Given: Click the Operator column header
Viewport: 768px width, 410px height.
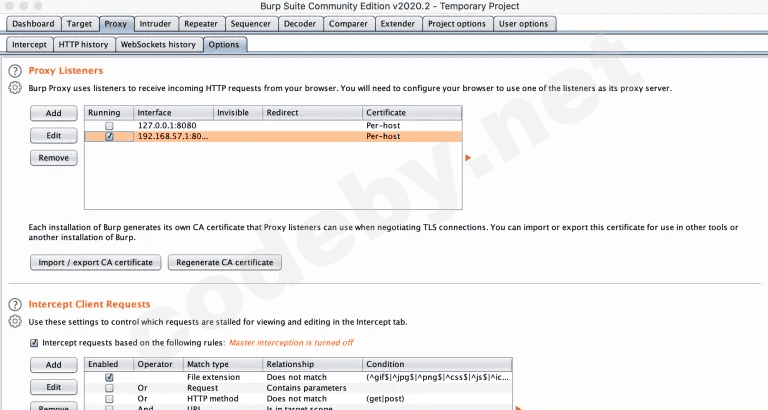Looking at the screenshot, I should tap(158, 364).
